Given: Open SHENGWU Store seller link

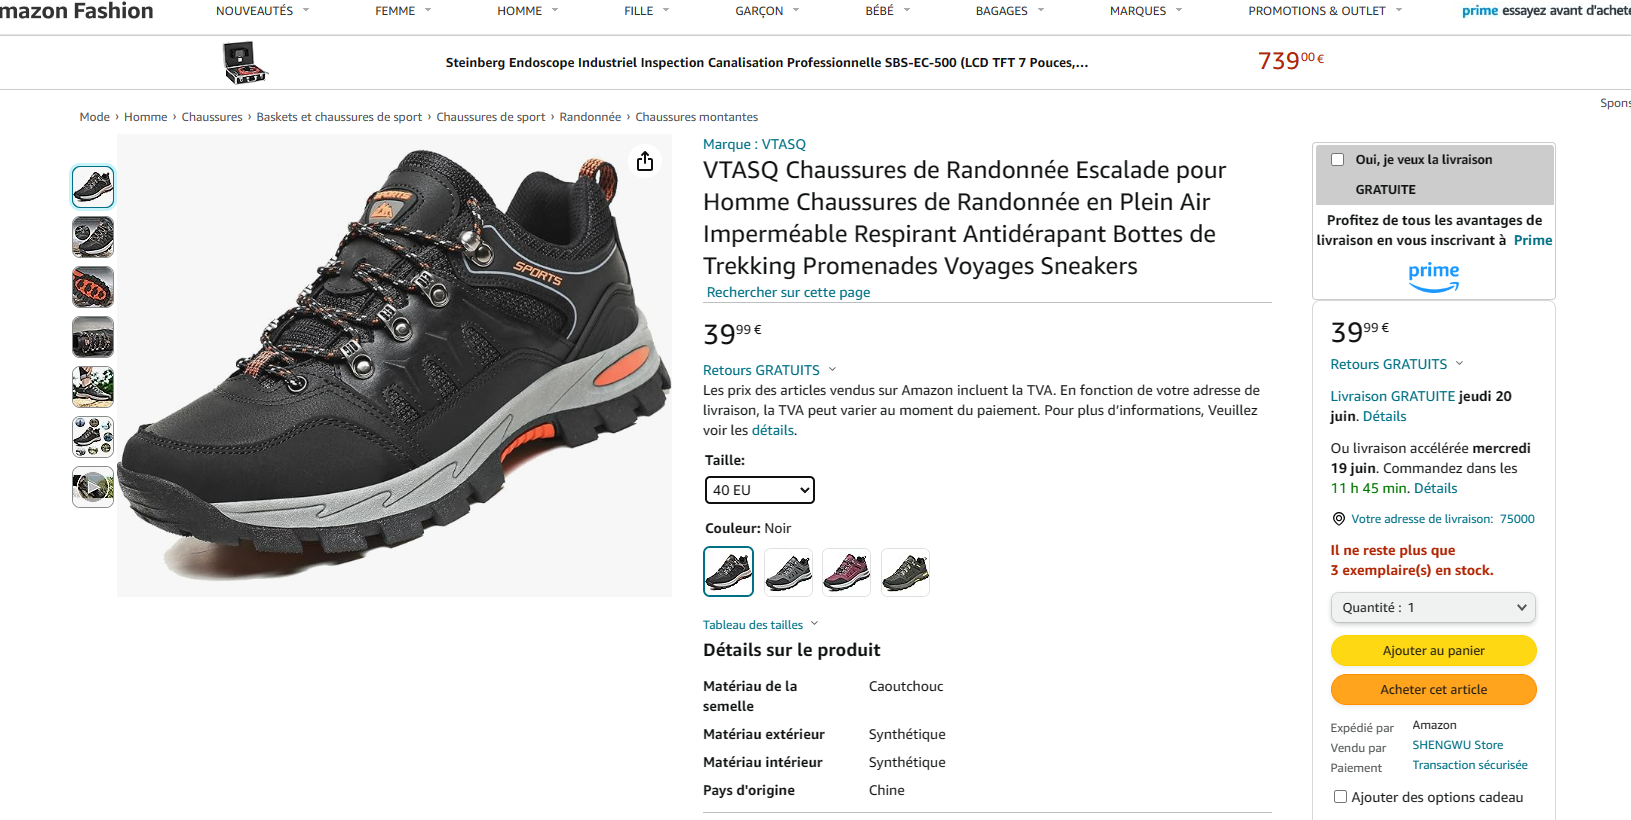Looking at the screenshot, I should pyautogui.click(x=1457, y=745).
